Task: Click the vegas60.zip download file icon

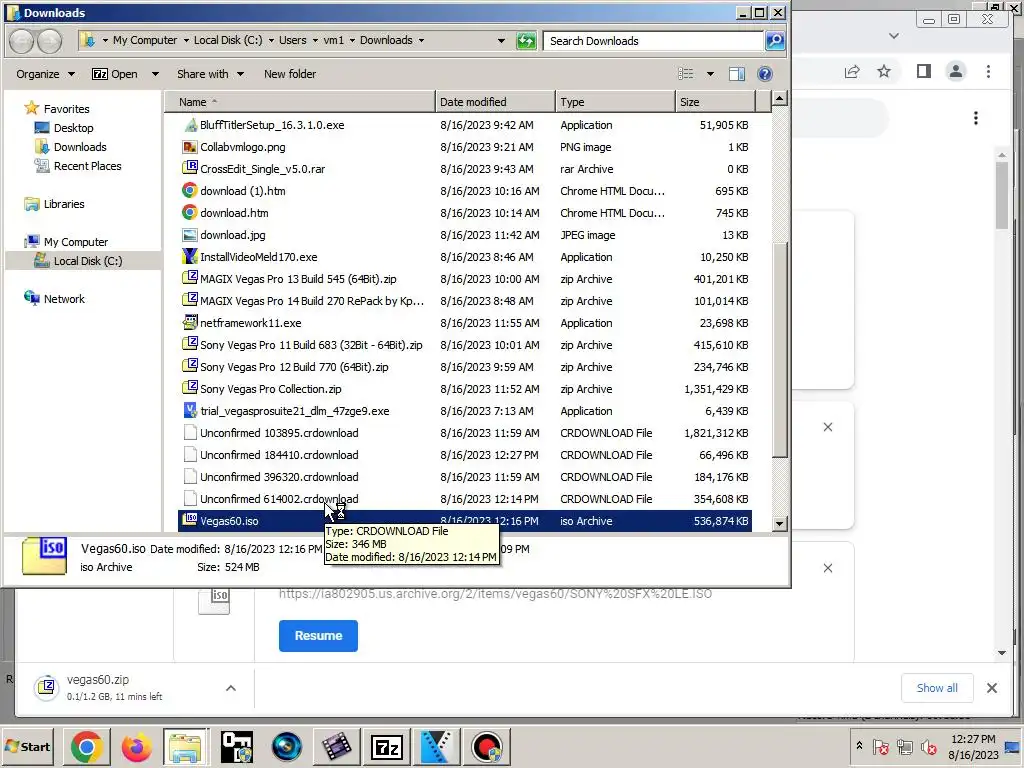Action: point(46,688)
